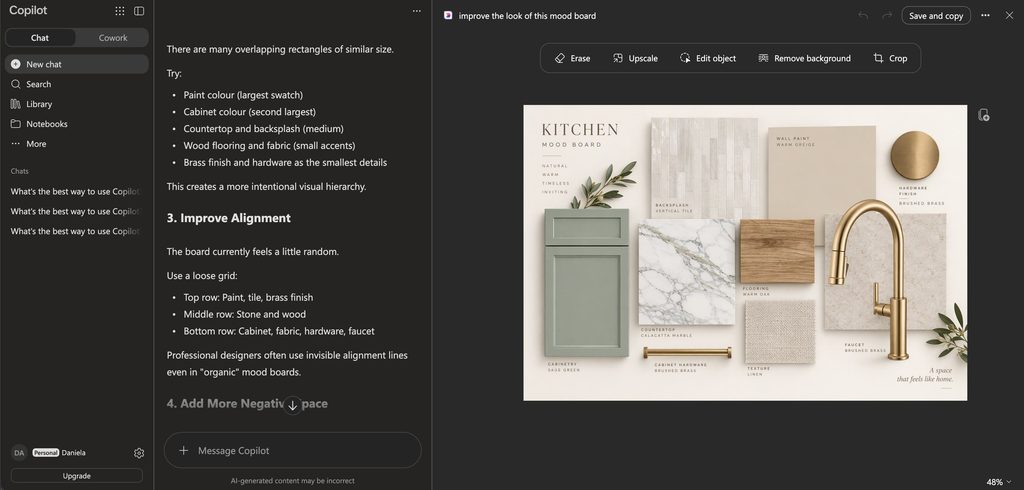Click Save and copy button
Screen dimensions: 1024x490
point(936,16)
